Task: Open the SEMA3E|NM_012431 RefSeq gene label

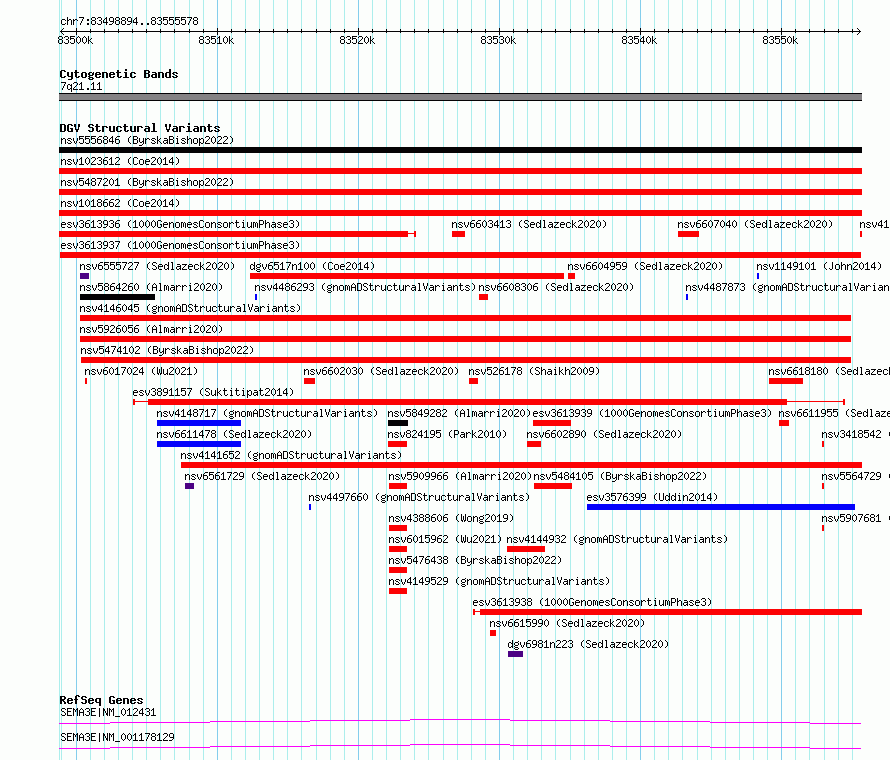Action: click(x=108, y=712)
